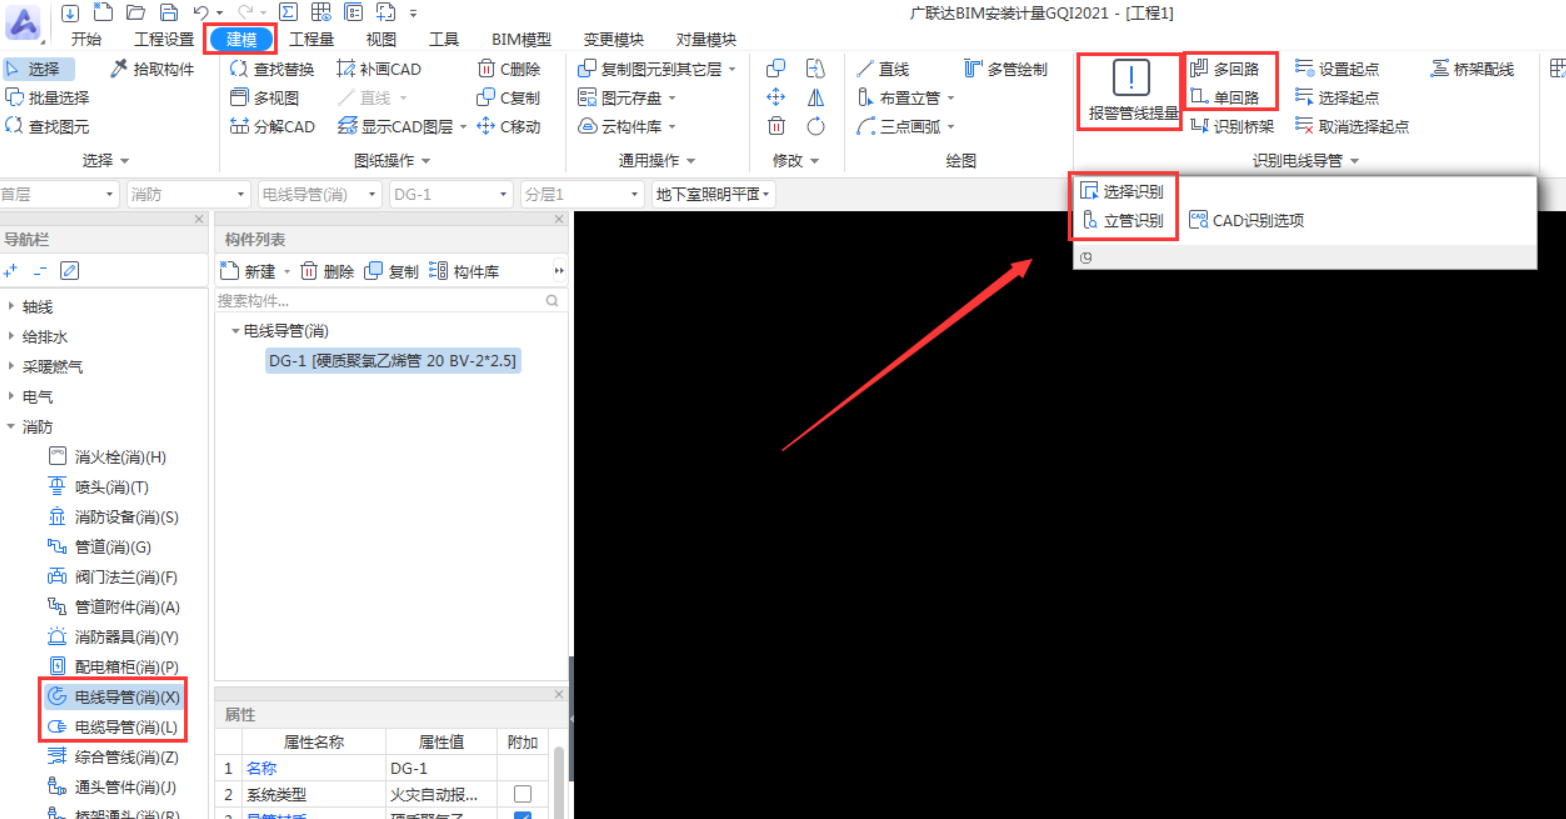The image size is (1566, 819).
Task: Select the 单回路 identification tool
Action: tap(1225, 98)
